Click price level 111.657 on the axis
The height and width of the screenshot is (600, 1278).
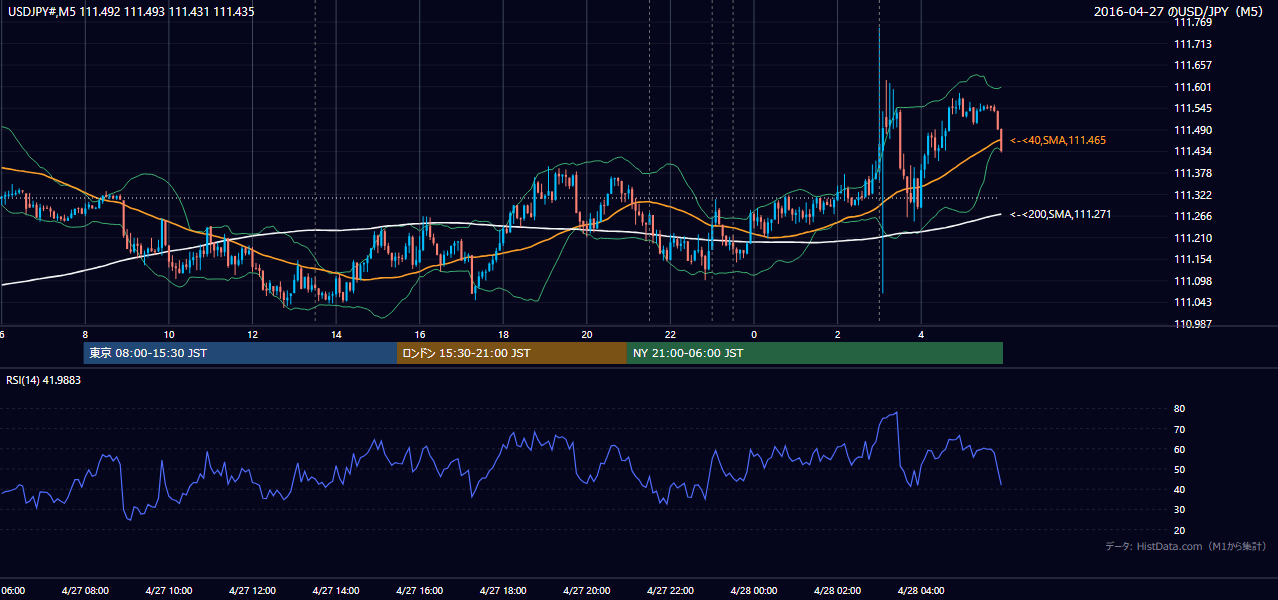(x=1192, y=65)
